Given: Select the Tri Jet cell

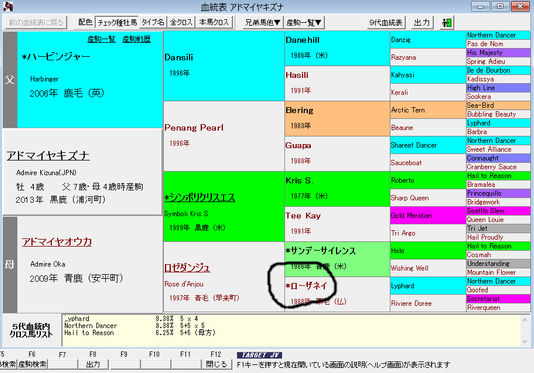Looking at the screenshot, I should (x=498, y=228).
